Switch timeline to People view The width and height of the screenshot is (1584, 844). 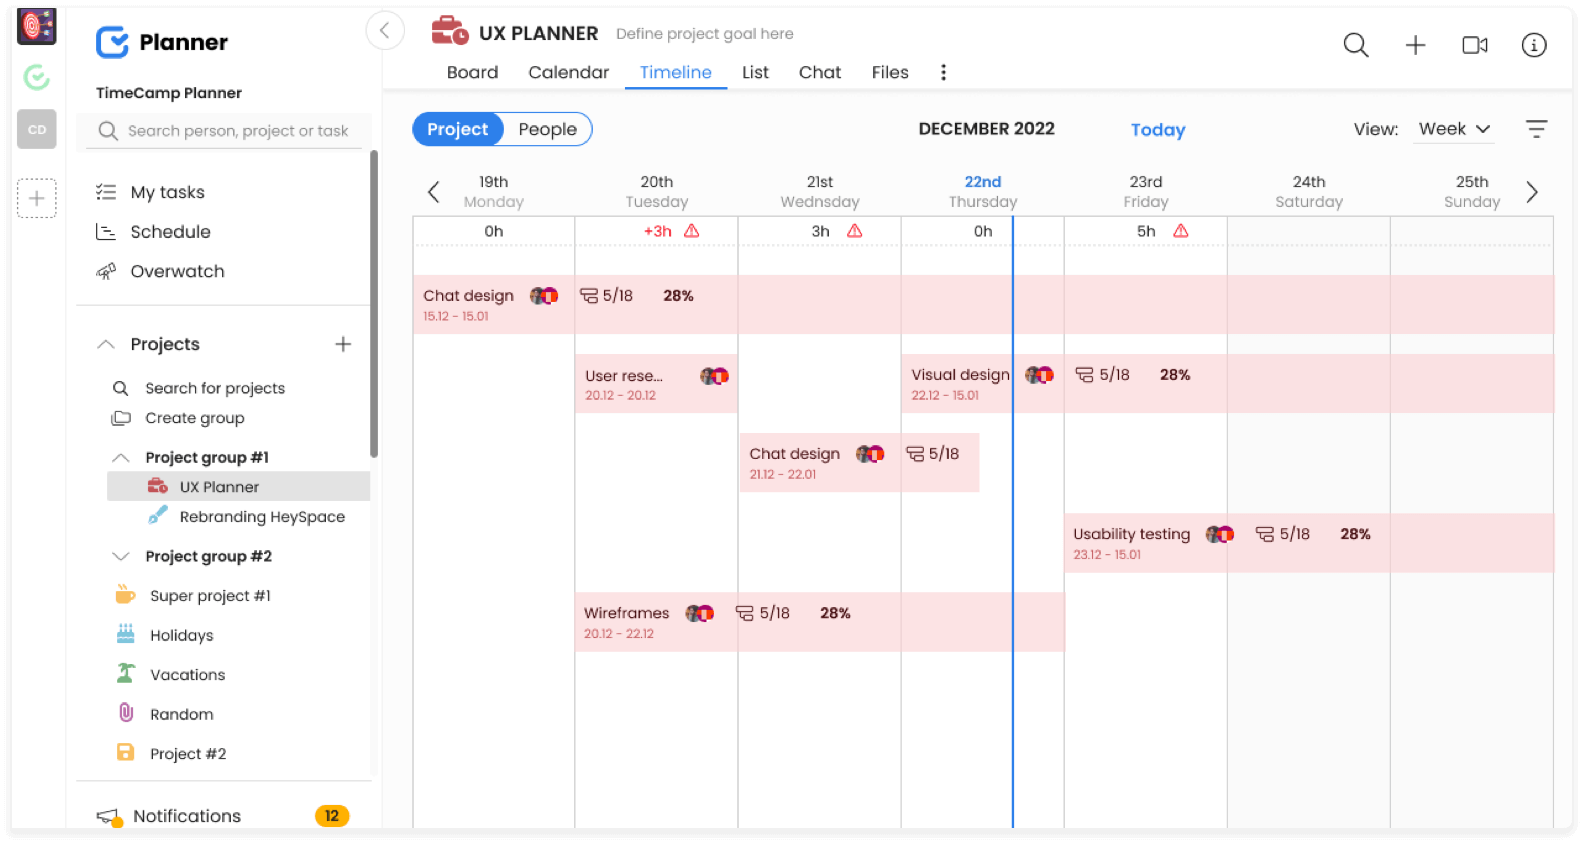click(x=547, y=129)
